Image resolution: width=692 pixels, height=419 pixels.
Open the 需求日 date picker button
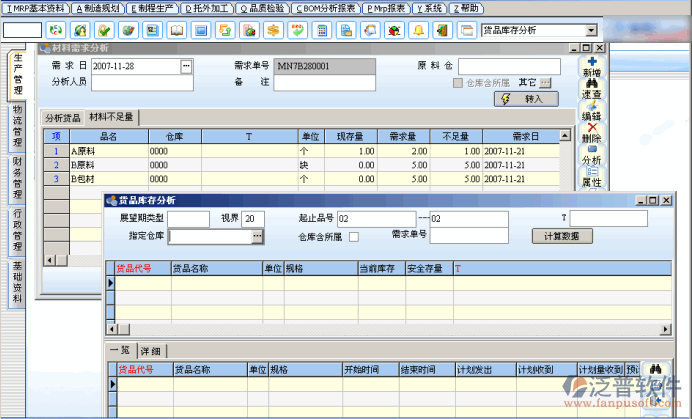[185, 66]
